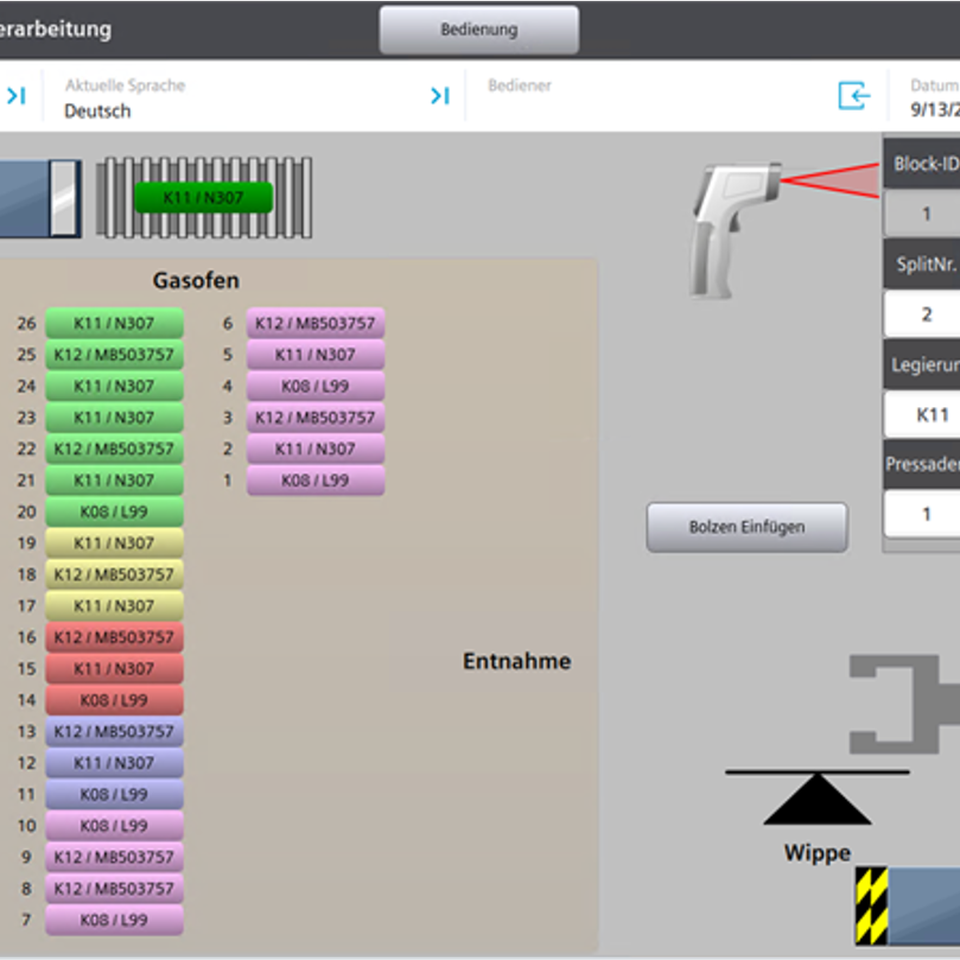The height and width of the screenshot is (960, 960).
Task: Select the green K11 / N307 billet on conveyor
Action: 203,198
